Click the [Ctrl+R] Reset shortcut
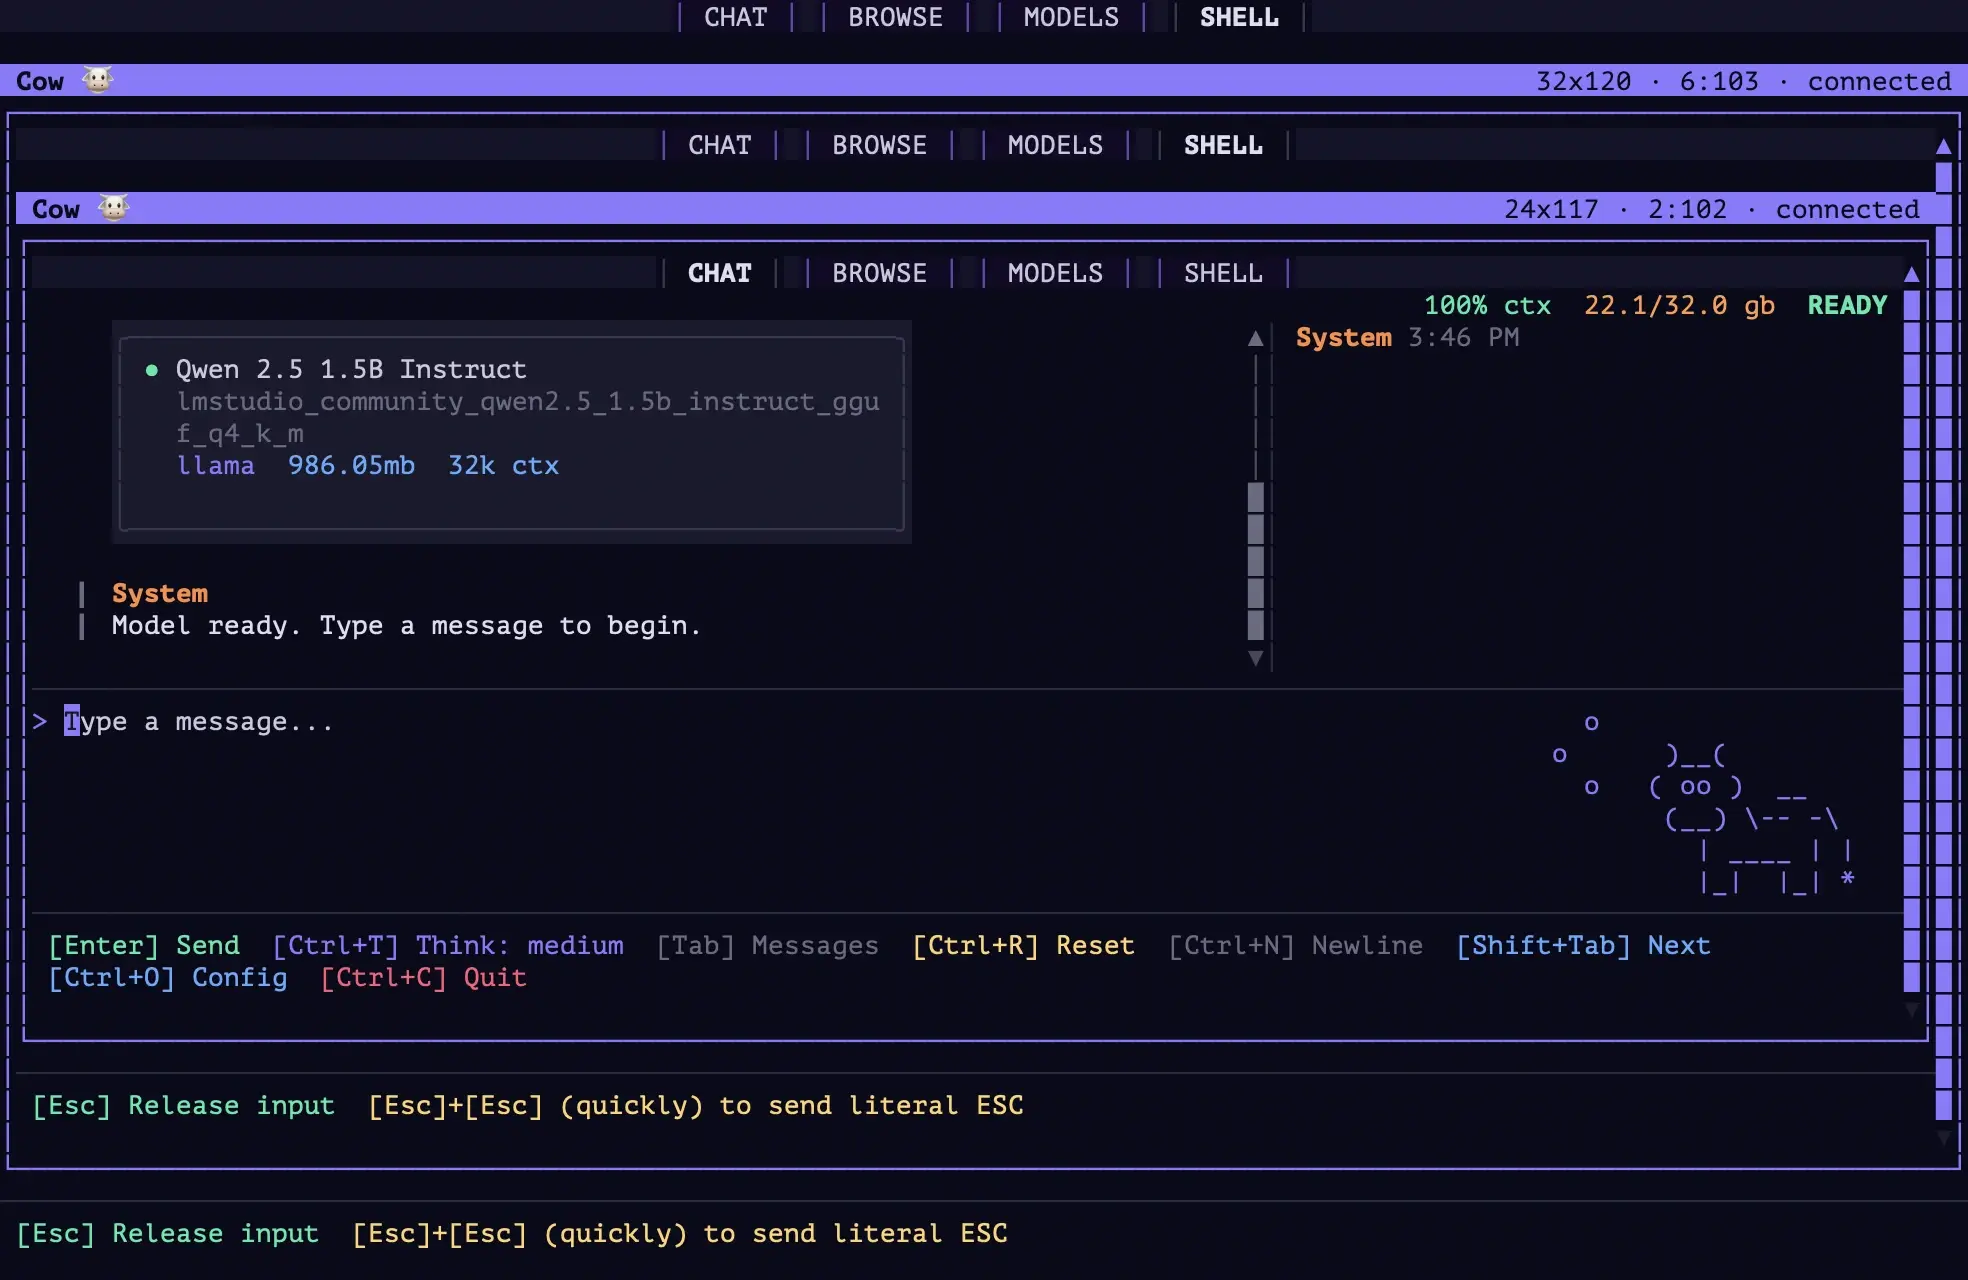The width and height of the screenshot is (1968, 1280). click(1023, 945)
